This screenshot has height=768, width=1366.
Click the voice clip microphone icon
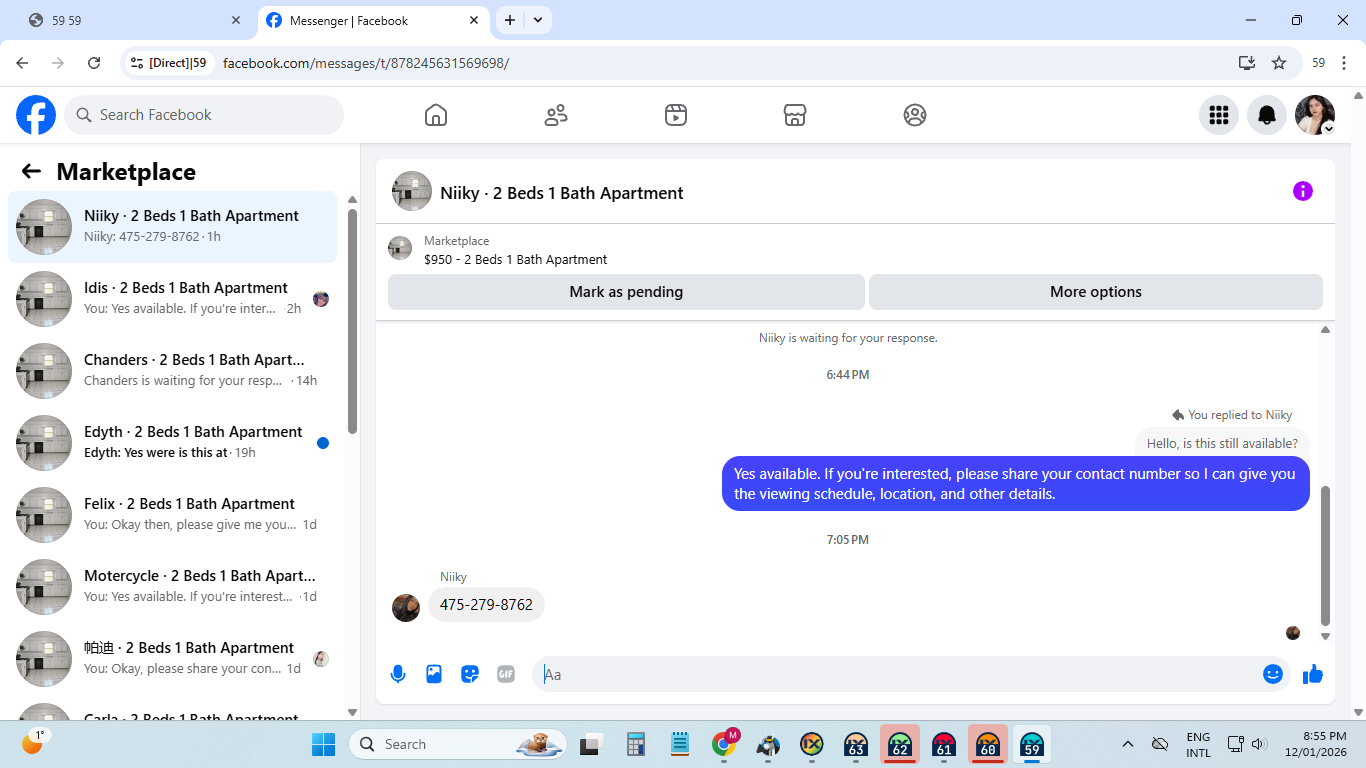[x=398, y=674]
